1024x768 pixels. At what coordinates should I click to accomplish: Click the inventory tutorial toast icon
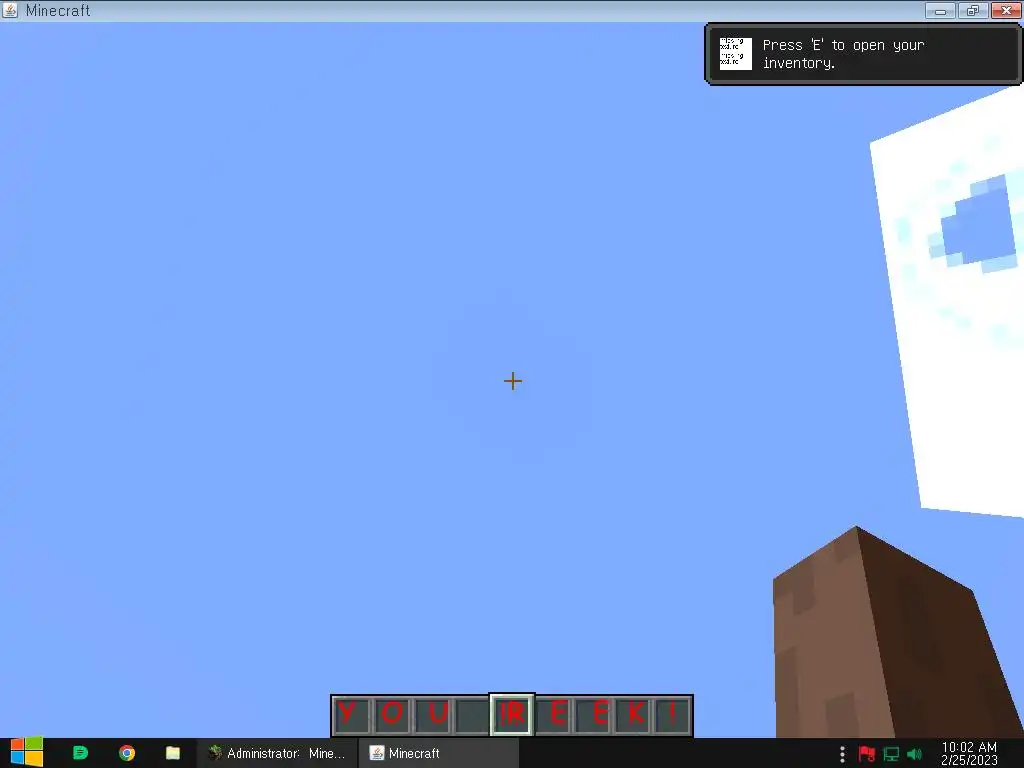pos(735,54)
